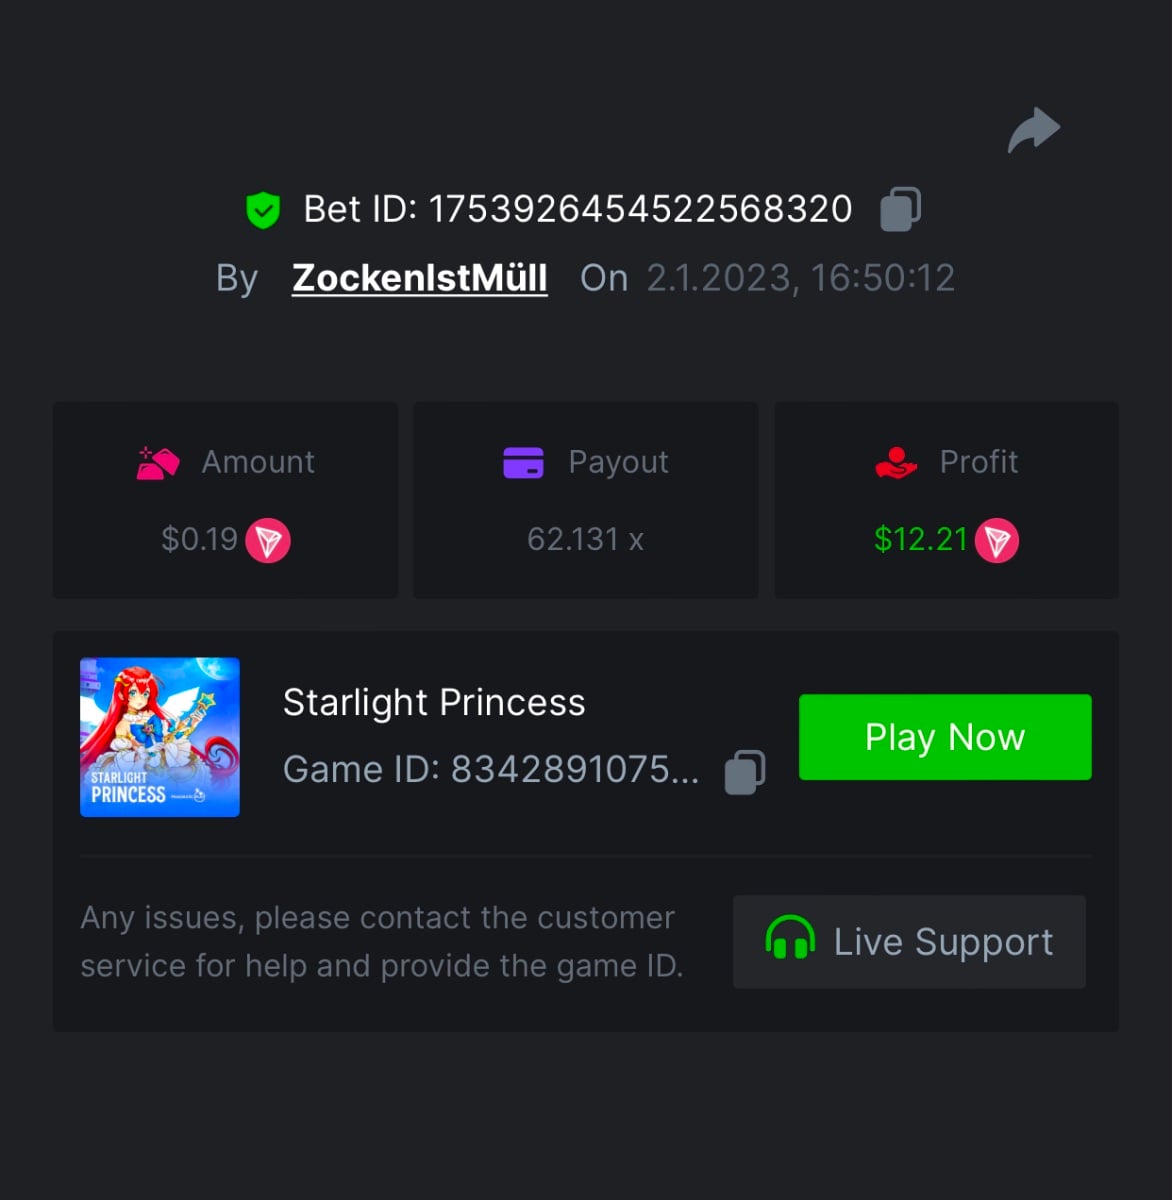Viewport: 1172px width, 1200px height.
Task: Click the 62.131 x payout value
Action: [585, 540]
